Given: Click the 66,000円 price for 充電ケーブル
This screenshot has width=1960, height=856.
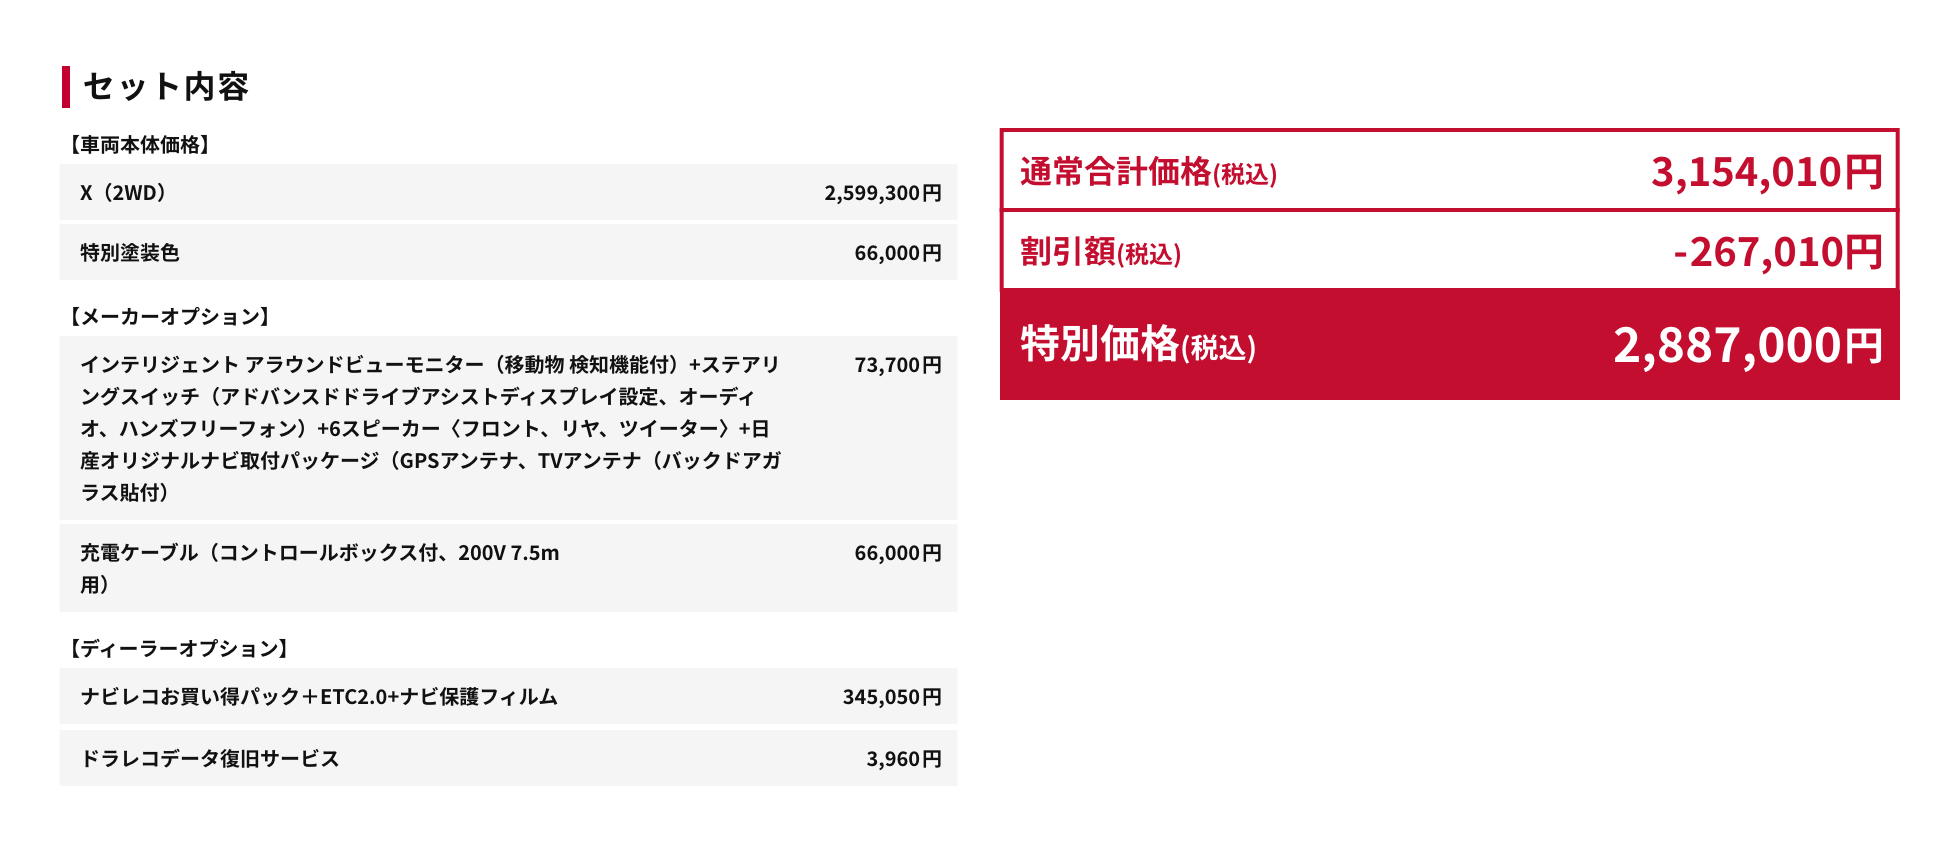Looking at the screenshot, I should (898, 553).
